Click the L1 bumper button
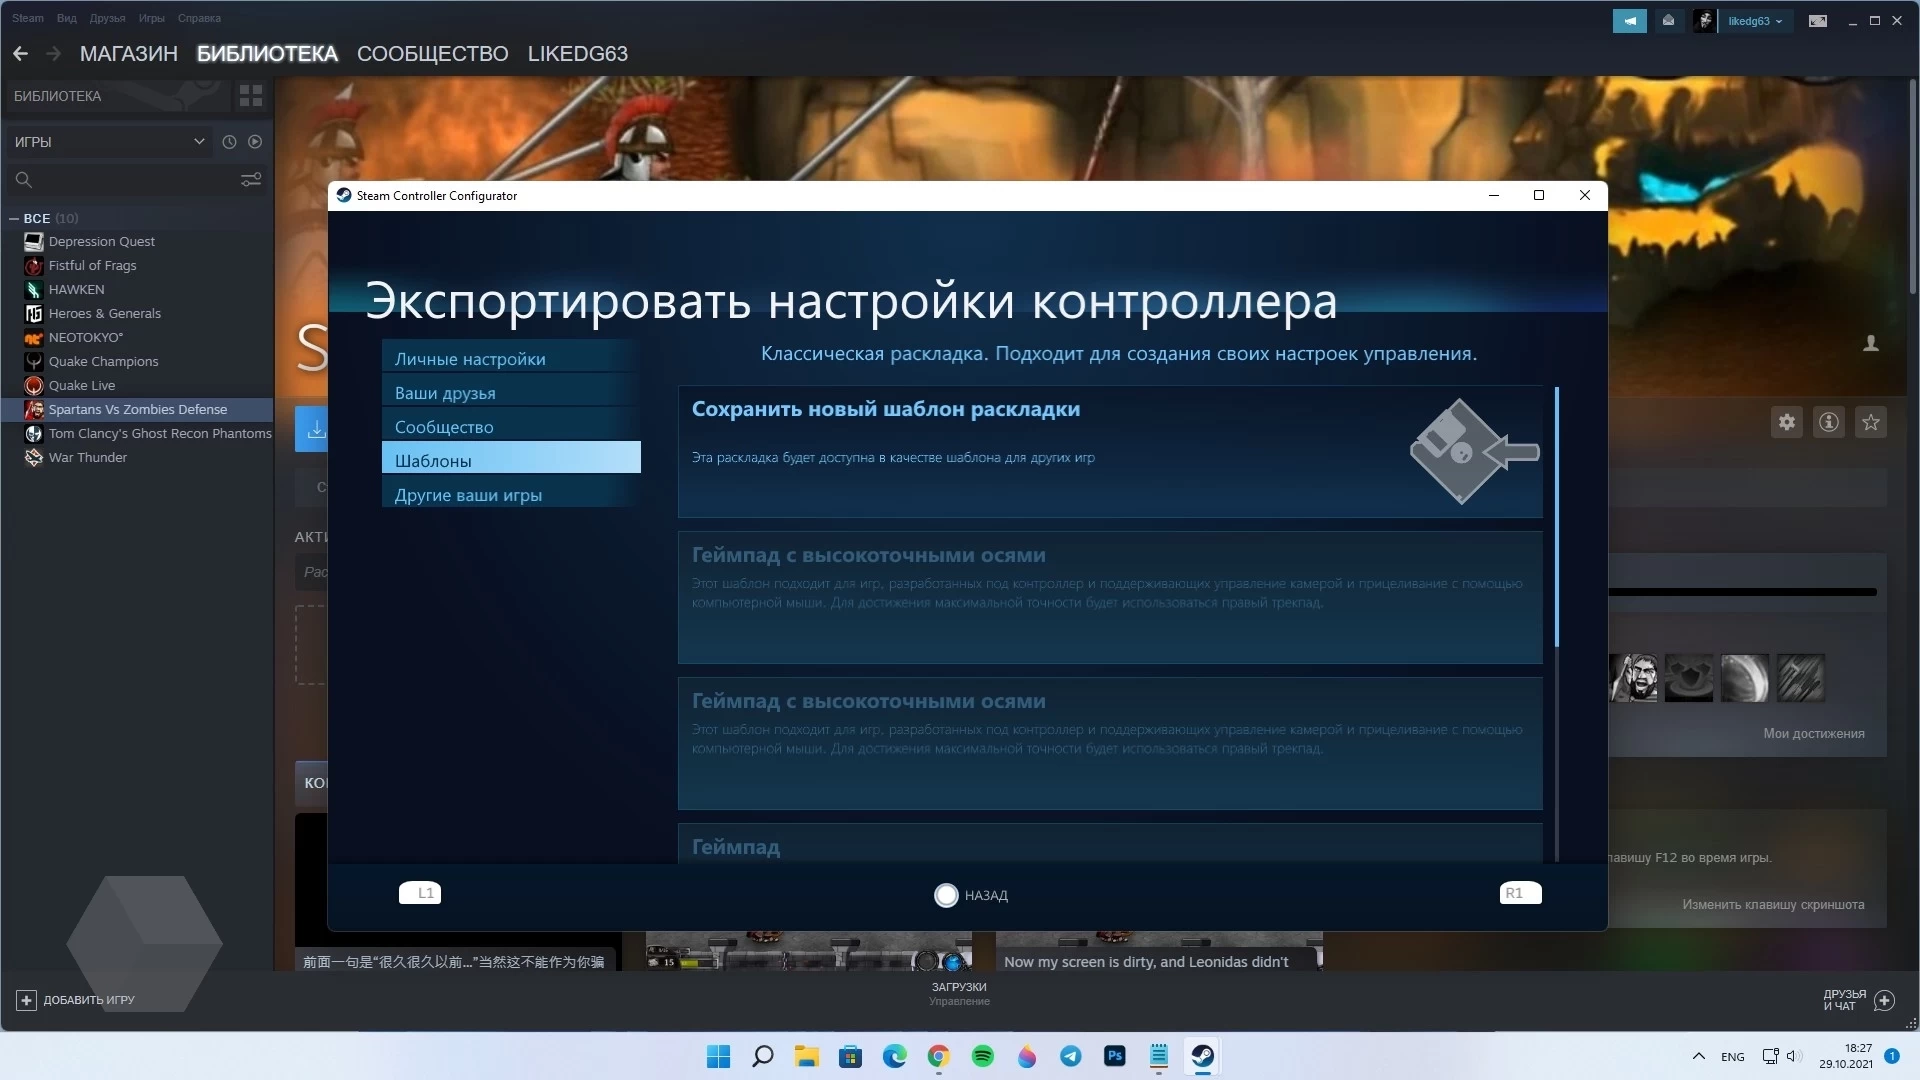This screenshot has height=1080, width=1920. (x=420, y=893)
